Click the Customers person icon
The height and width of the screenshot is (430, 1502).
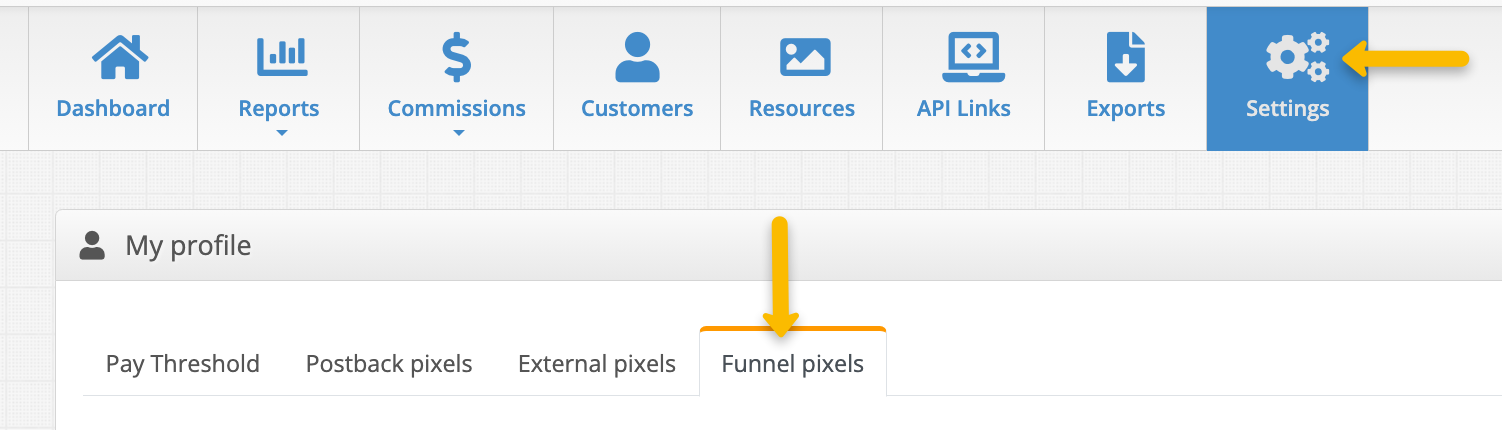point(637,58)
